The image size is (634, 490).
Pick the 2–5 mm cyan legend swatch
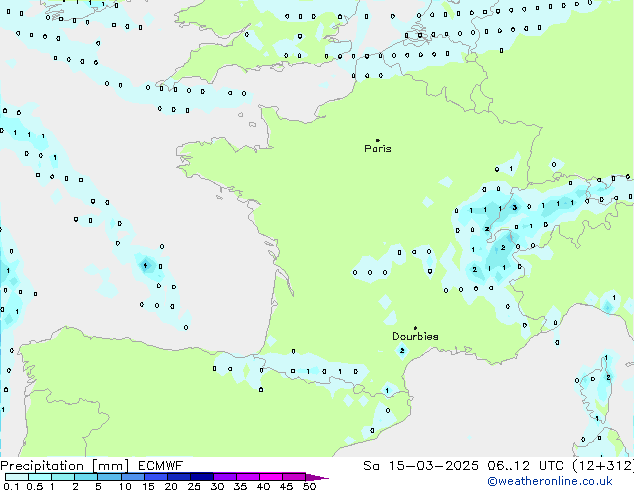pyautogui.click(x=86, y=477)
